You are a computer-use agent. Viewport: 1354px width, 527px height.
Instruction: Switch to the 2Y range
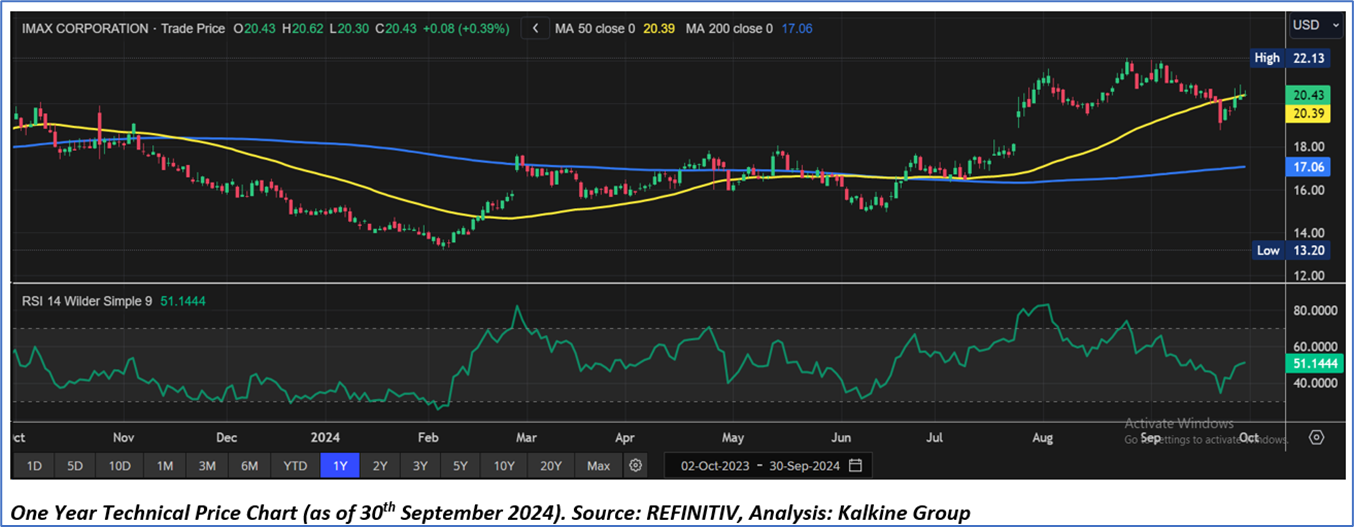point(380,466)
